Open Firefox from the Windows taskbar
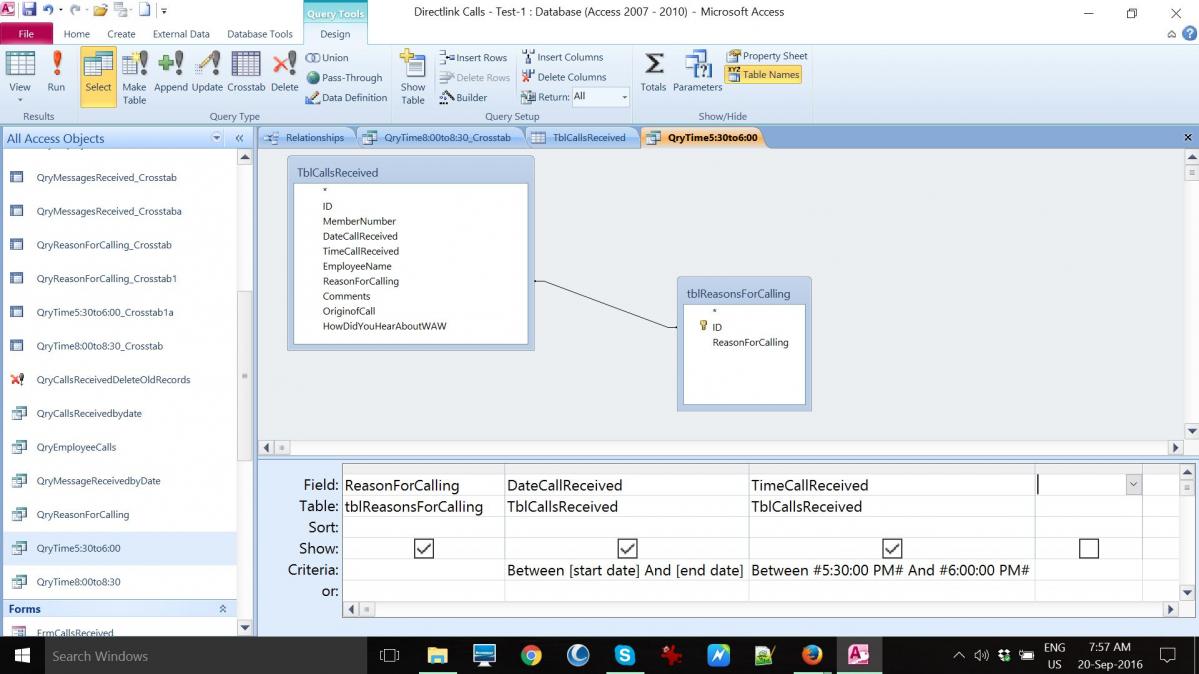The height and width of the screenshot is (674, 1199). [x=811, y=656]
